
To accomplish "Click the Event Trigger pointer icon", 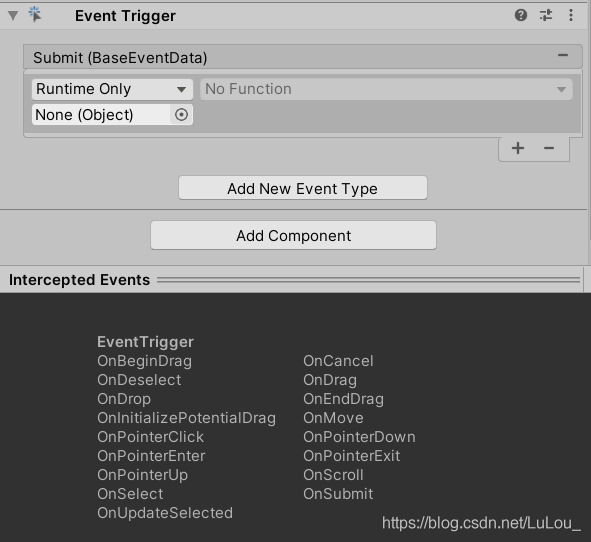I will (x=35, y=15).
